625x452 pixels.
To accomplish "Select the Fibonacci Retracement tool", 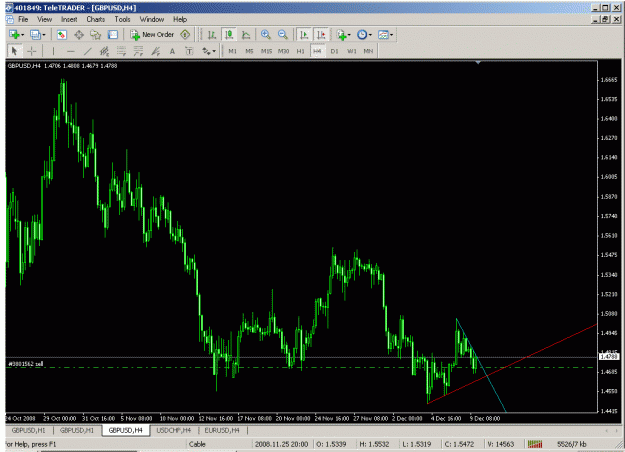I will 121,51.
